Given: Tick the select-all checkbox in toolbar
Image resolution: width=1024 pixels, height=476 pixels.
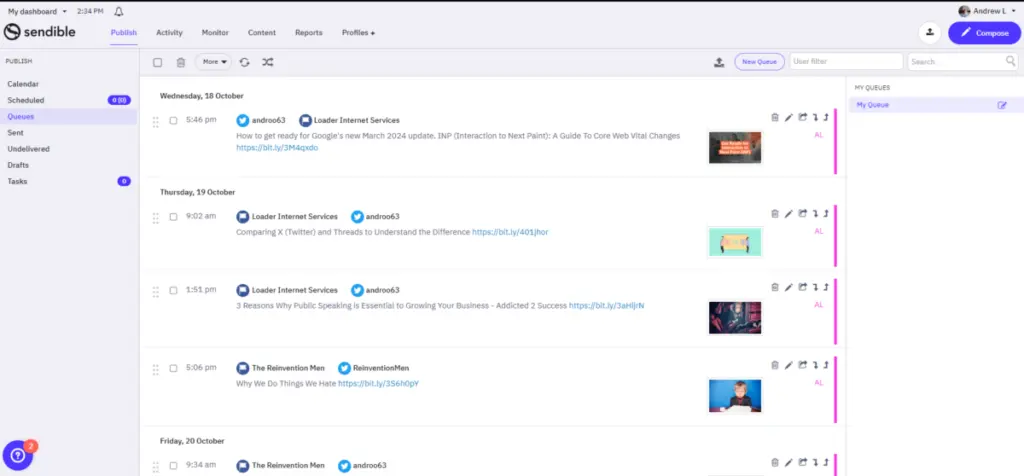Looking at the screenshot, I should (x=158, y=62).
